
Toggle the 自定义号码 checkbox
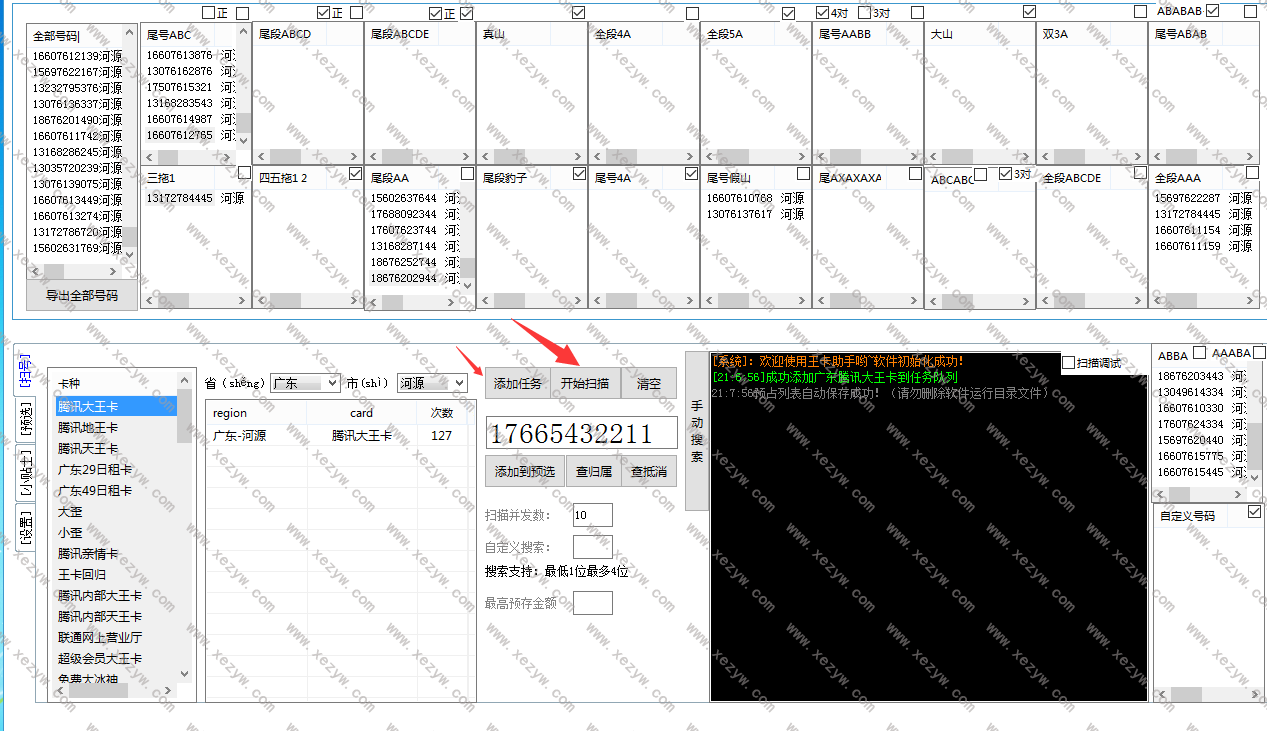(x=1255, y=512)
